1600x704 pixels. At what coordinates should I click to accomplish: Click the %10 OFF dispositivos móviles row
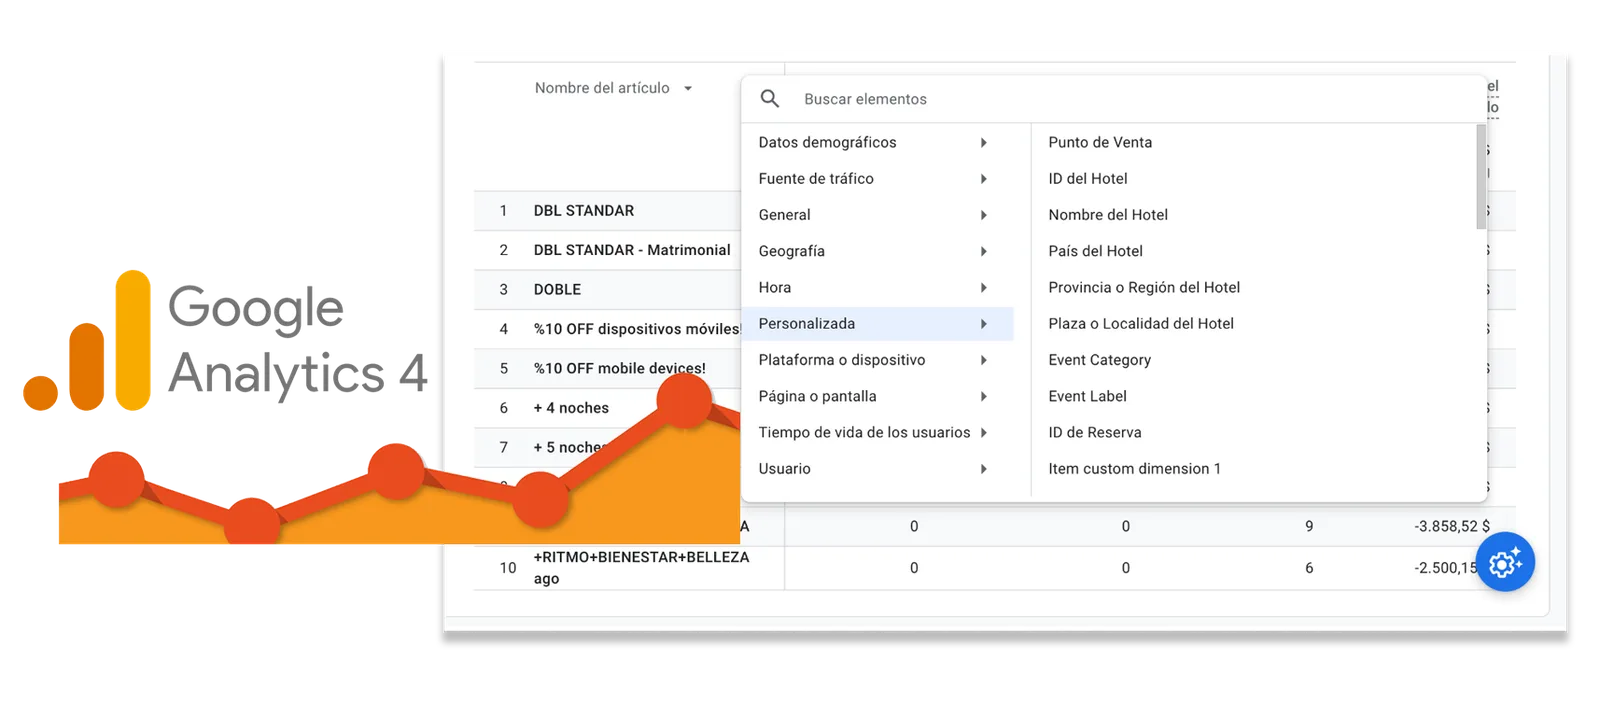636,329
